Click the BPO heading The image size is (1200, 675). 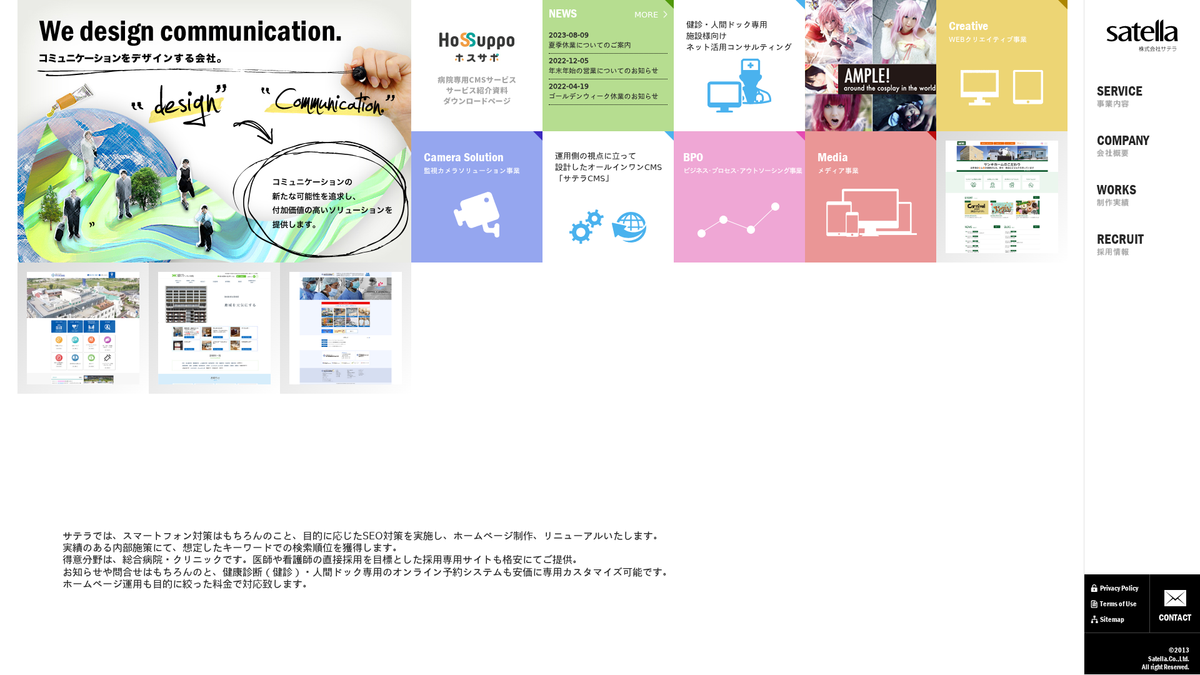coord(693,157)
